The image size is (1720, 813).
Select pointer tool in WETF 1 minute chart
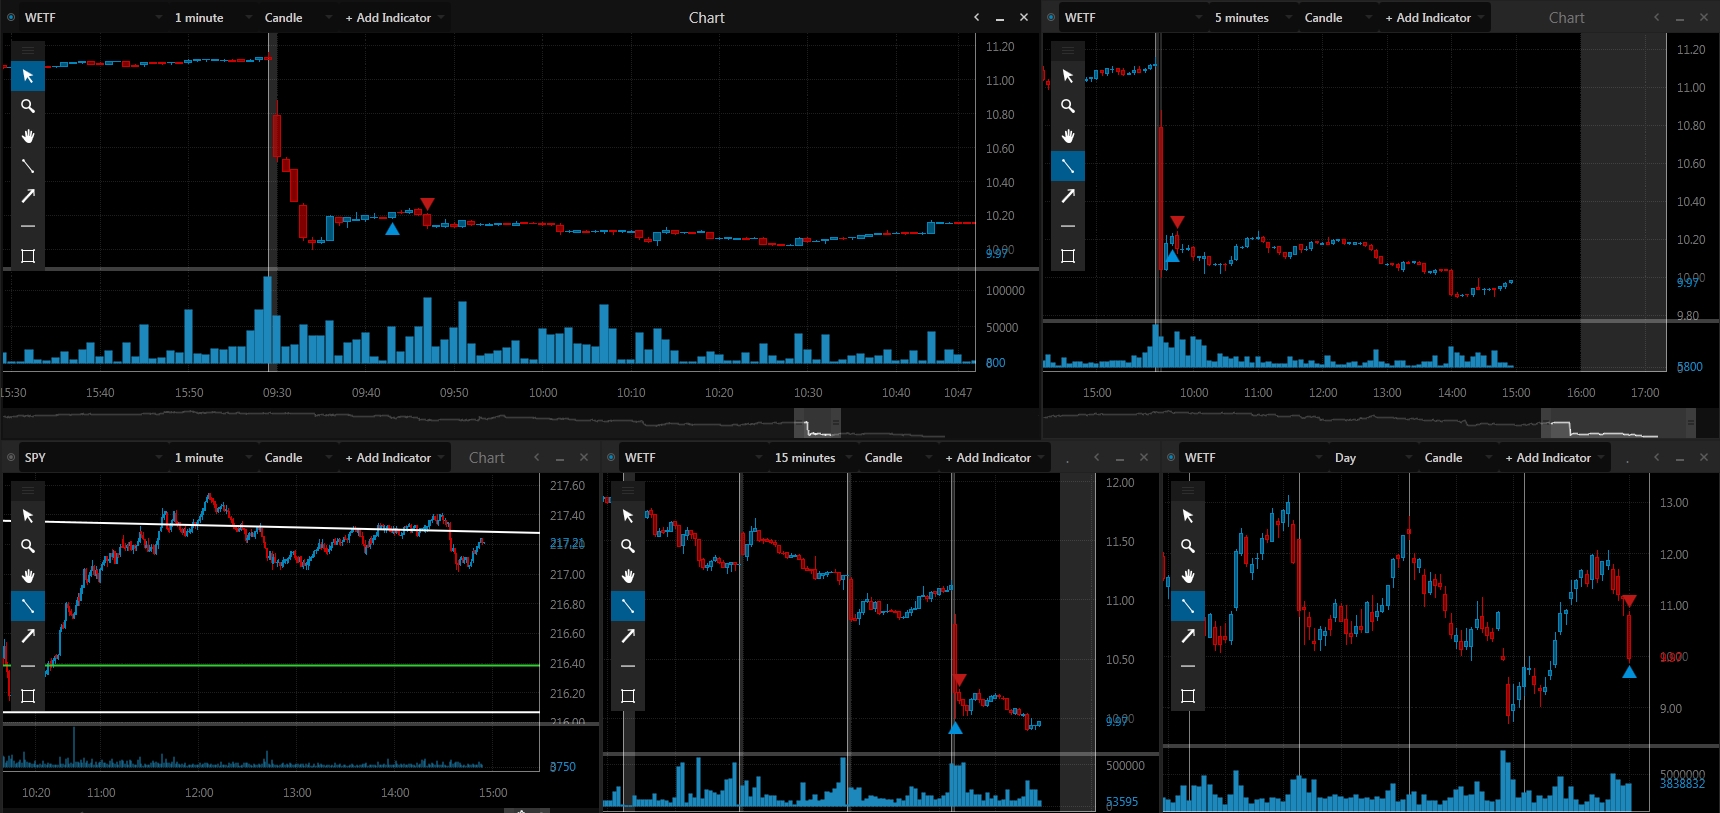[x=28, y=76]
